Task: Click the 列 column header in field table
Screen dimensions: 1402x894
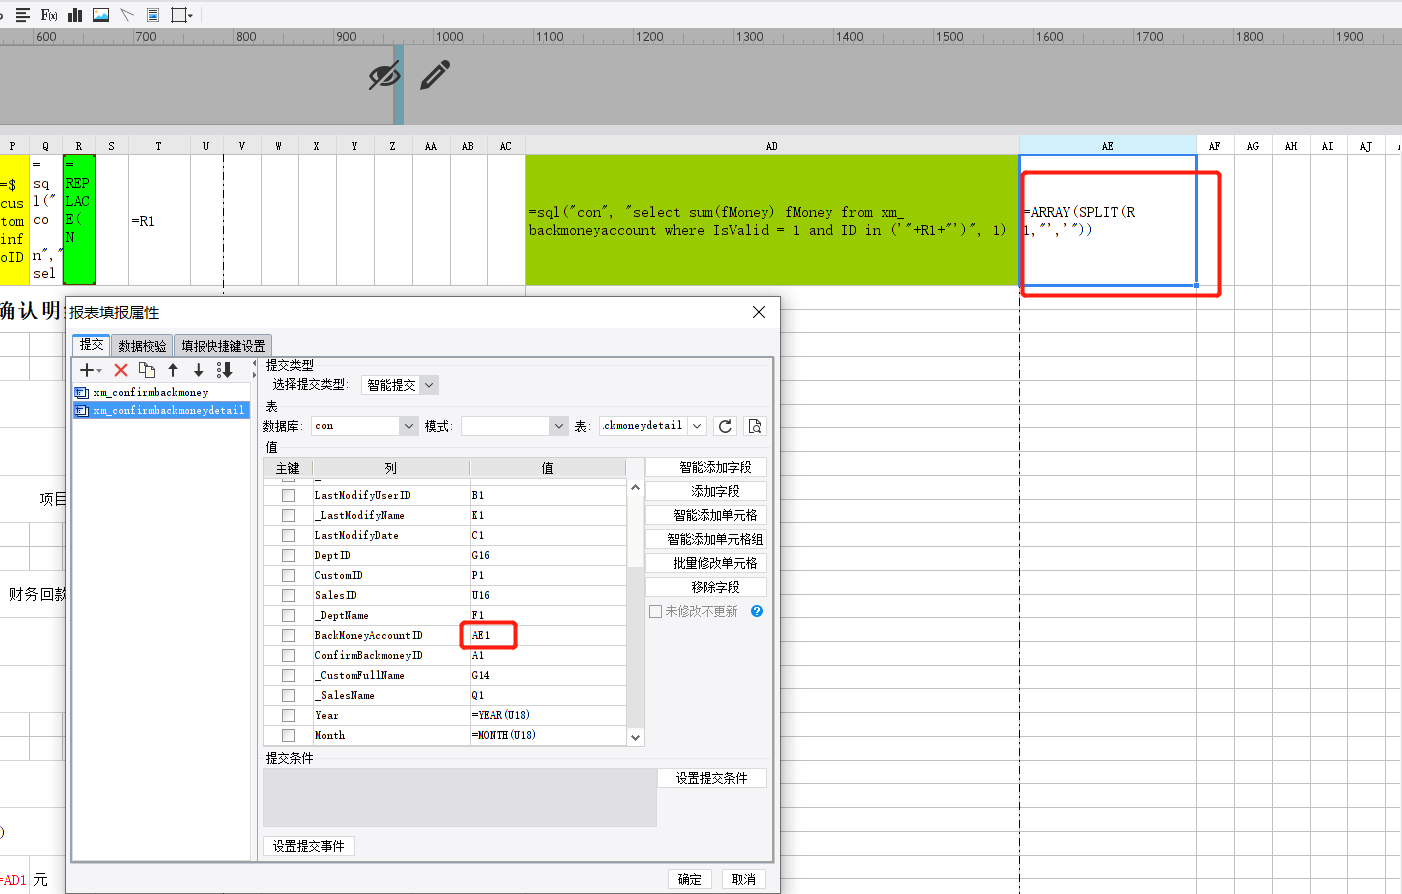Action: [x=391, y=468]
